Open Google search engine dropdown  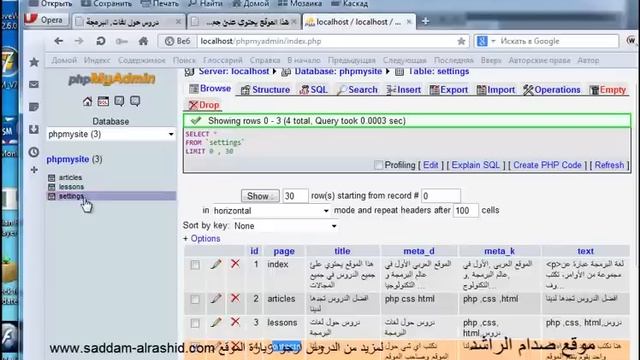click(486, 41)
